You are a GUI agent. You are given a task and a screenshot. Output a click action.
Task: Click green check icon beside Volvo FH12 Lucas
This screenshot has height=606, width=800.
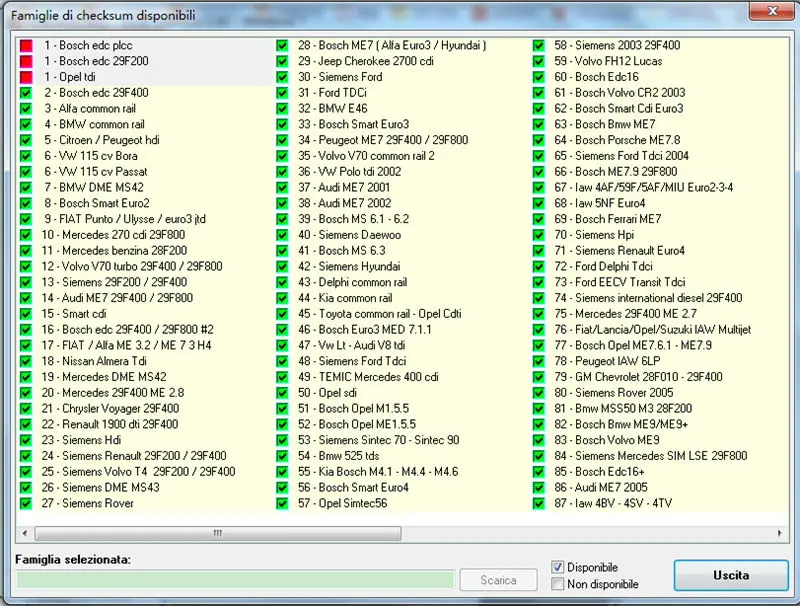(x=539, y=62)
